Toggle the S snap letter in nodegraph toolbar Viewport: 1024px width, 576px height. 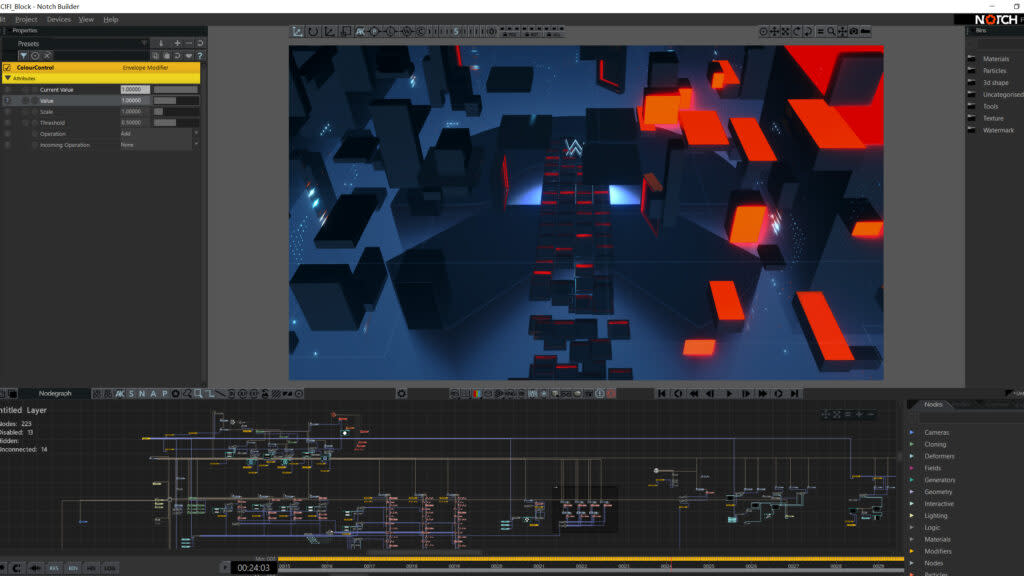(x=131, y=394)
